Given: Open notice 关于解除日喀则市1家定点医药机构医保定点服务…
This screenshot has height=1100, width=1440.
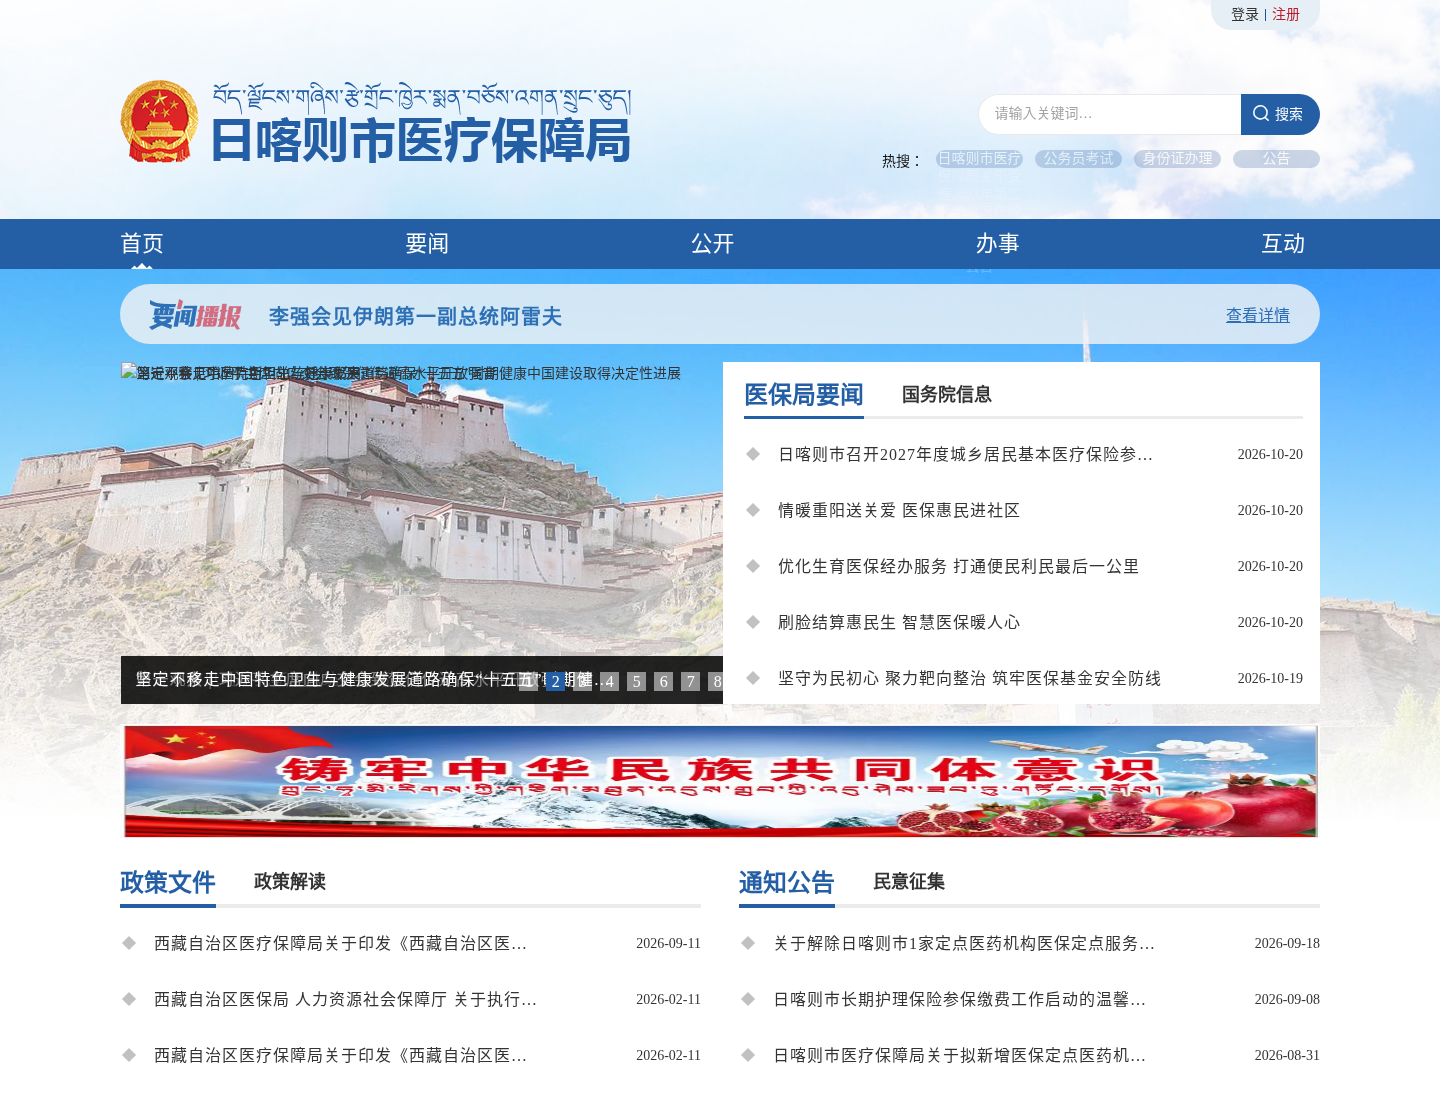Looking at the screenshot, I should (964, 943).
